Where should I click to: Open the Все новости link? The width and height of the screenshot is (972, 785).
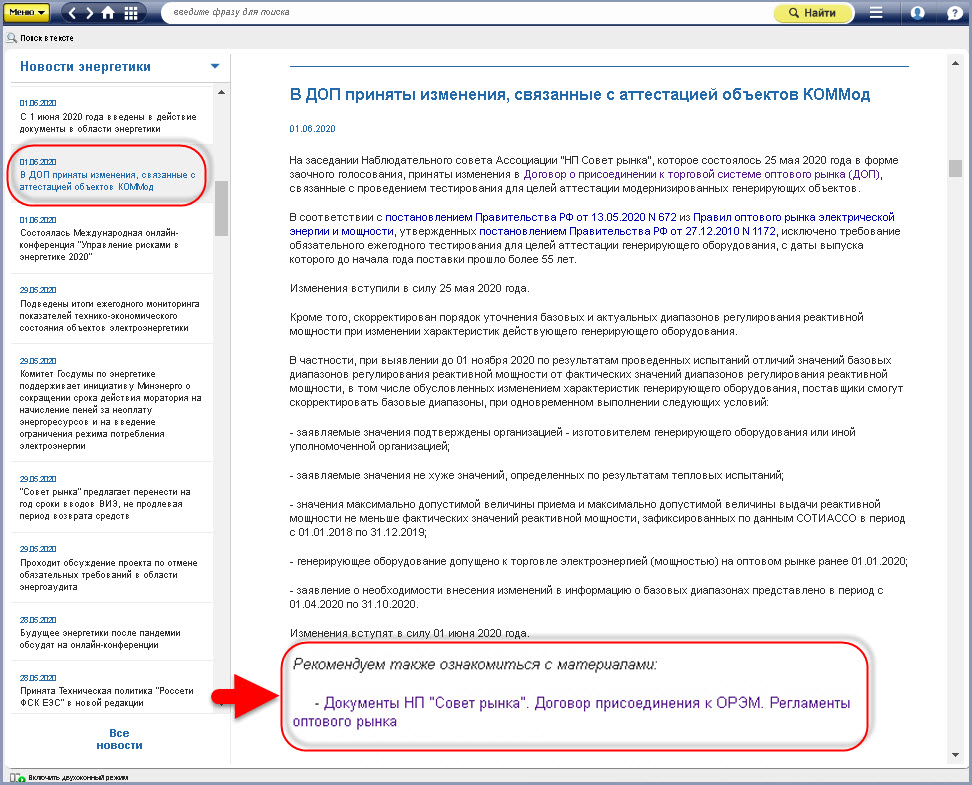119,739
